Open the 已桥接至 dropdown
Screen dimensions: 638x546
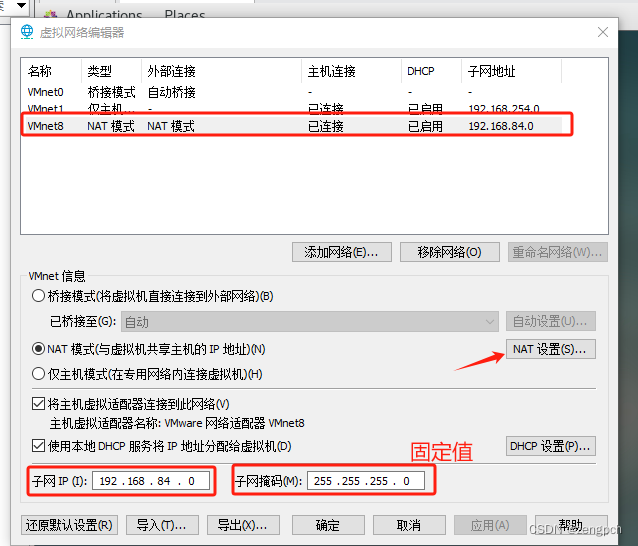pos(310,322)
